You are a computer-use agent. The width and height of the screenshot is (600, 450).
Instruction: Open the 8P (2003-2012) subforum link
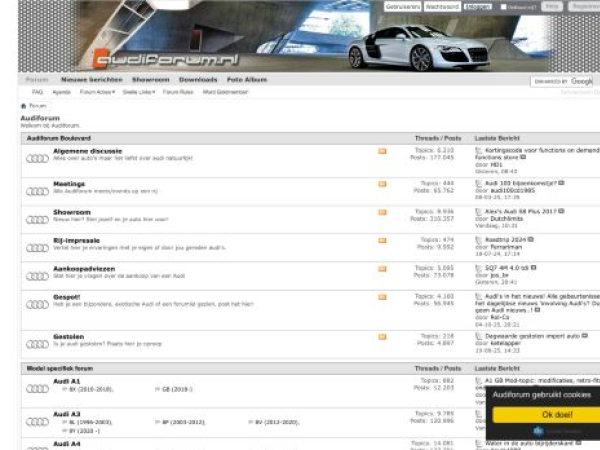183,422
